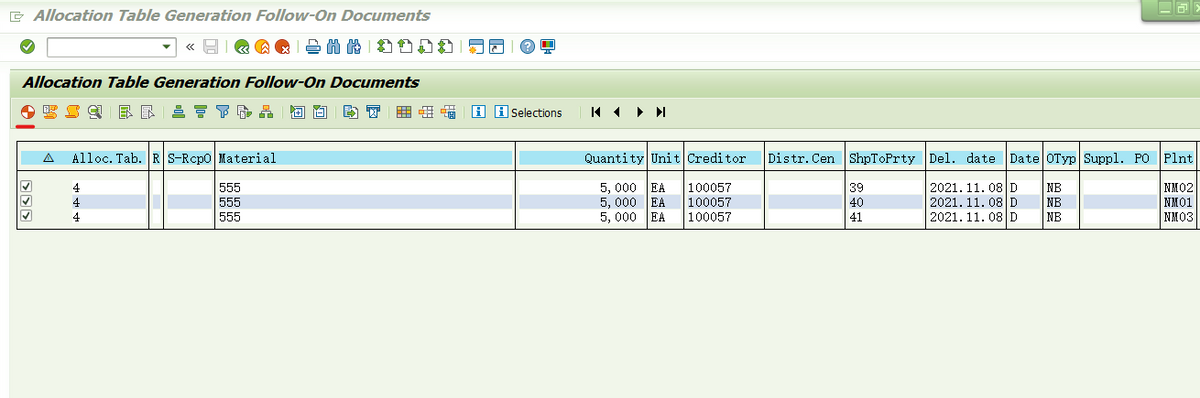
Task: Click the Find binoculars icon
Action: click(x=333, y=47)
